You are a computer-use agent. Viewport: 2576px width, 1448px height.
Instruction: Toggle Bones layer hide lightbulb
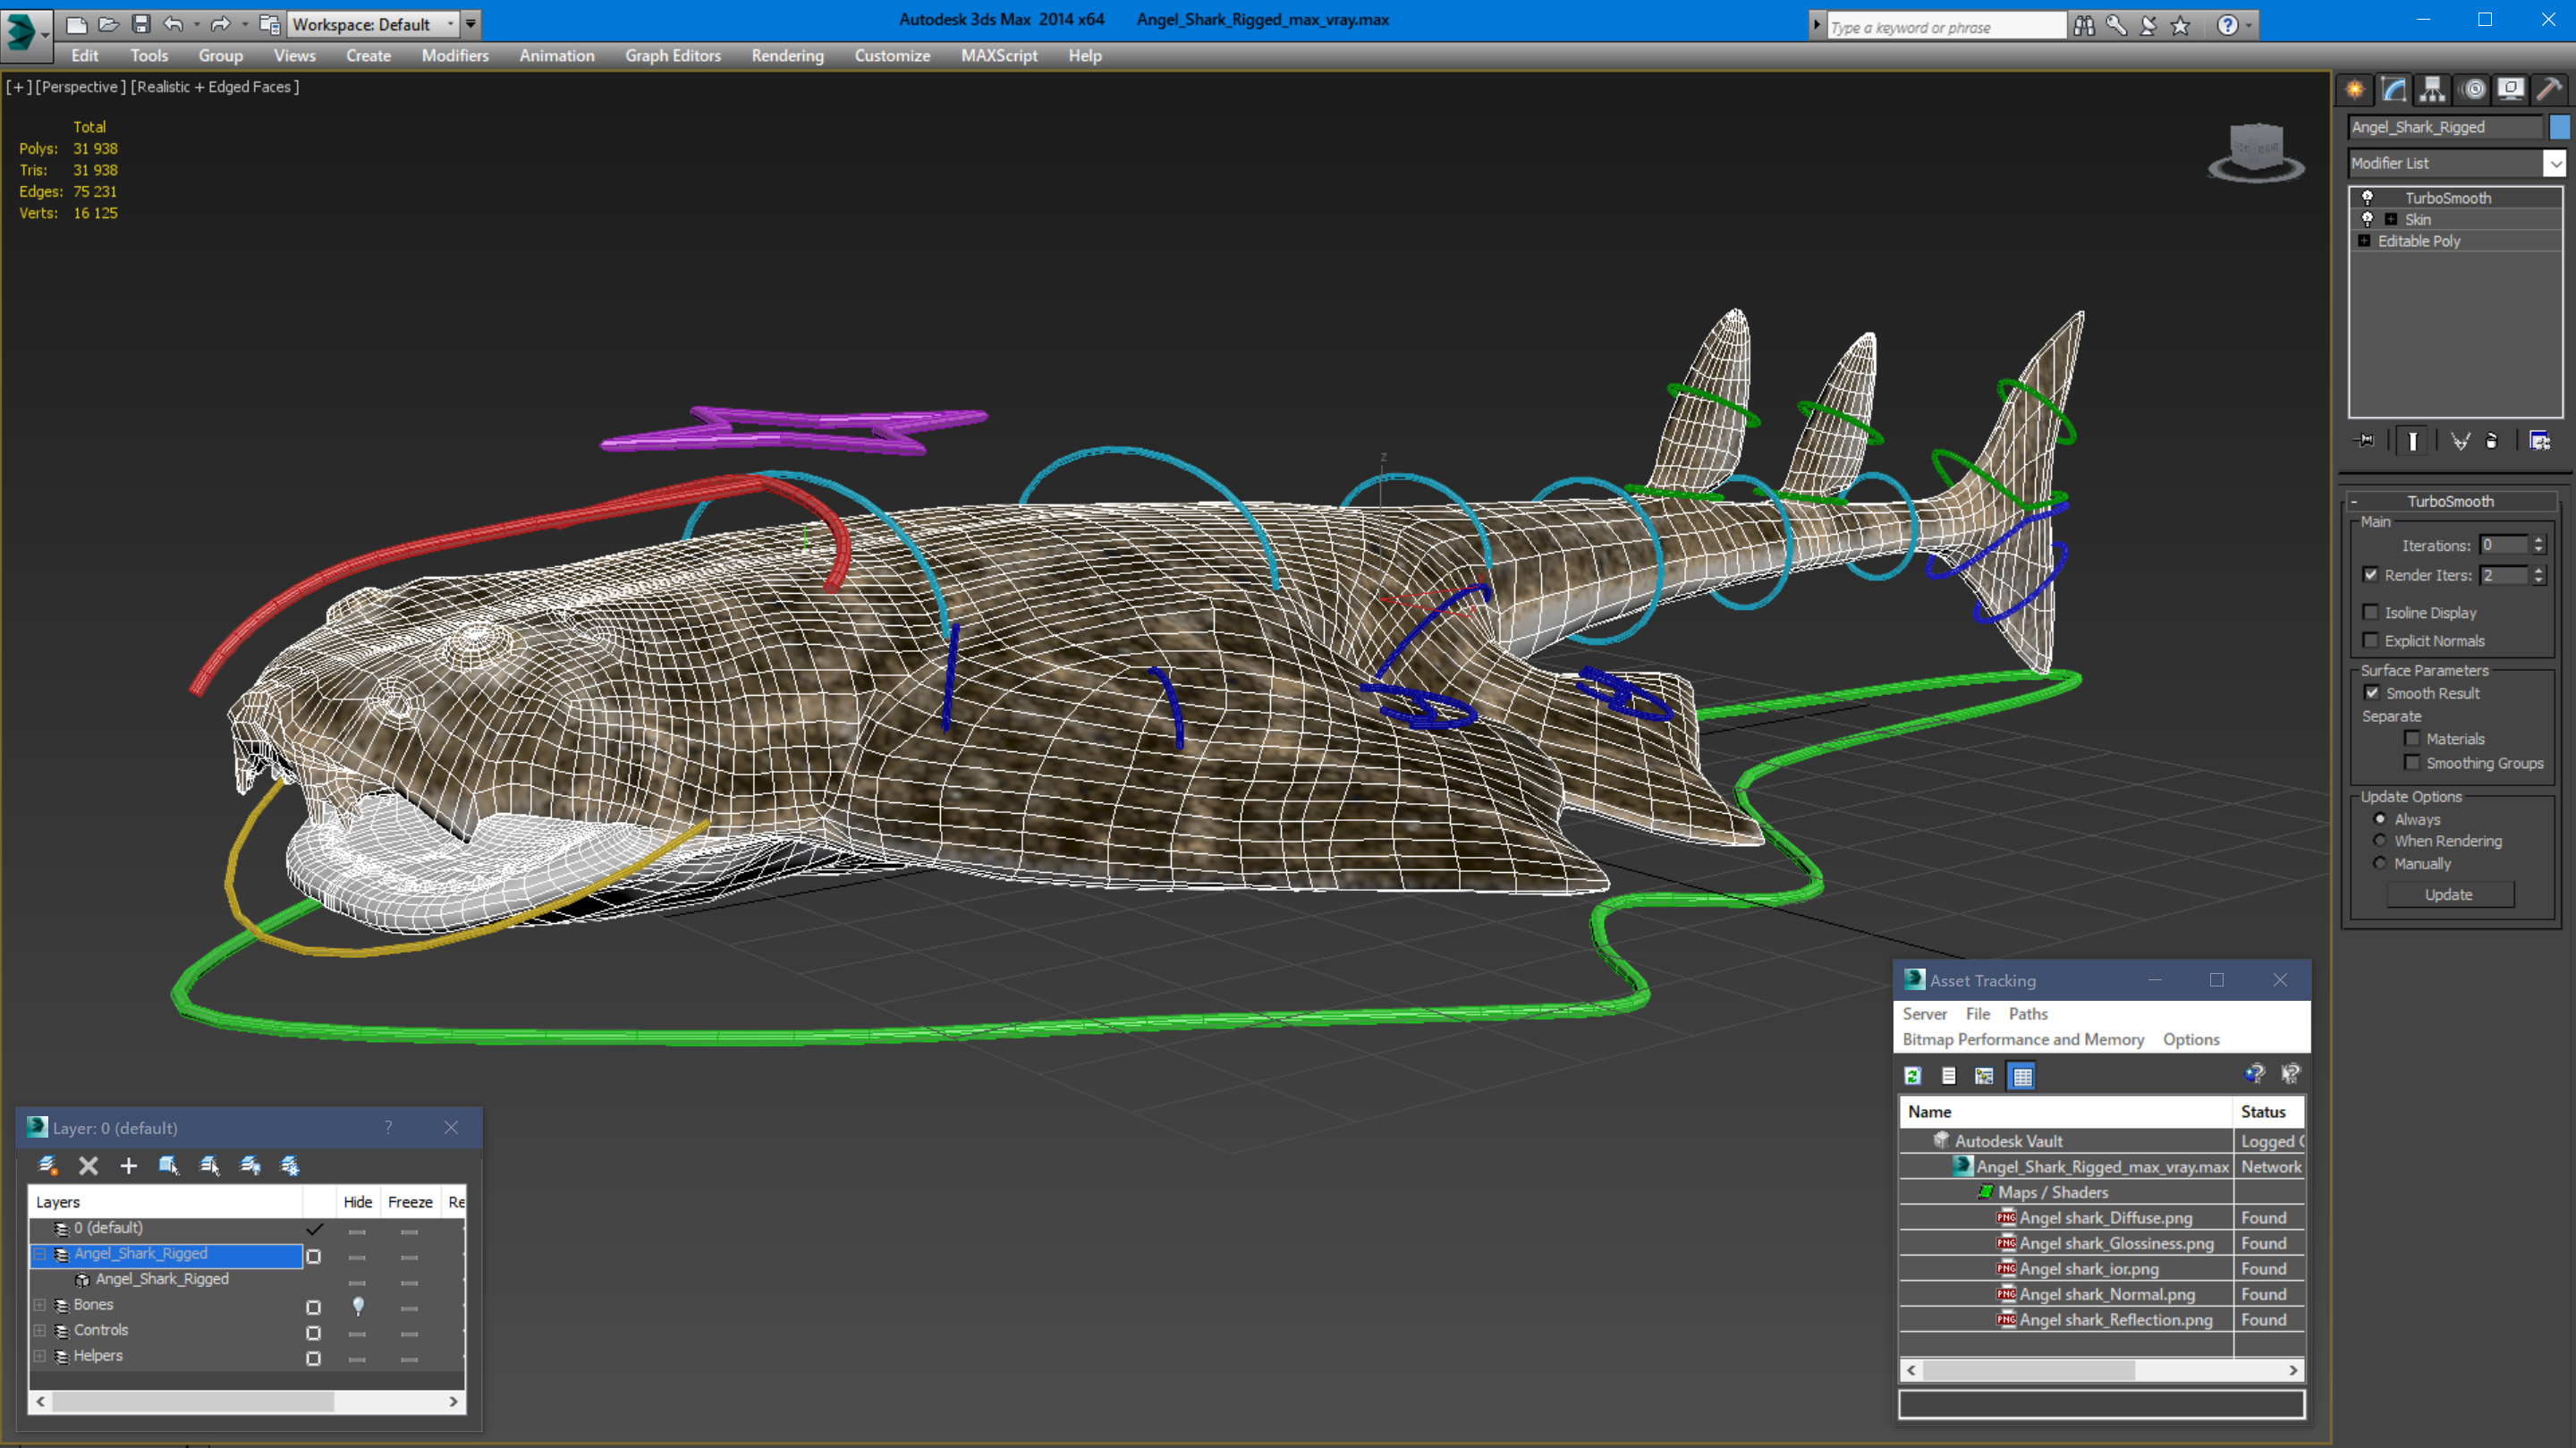click(x=358, y=1305)
